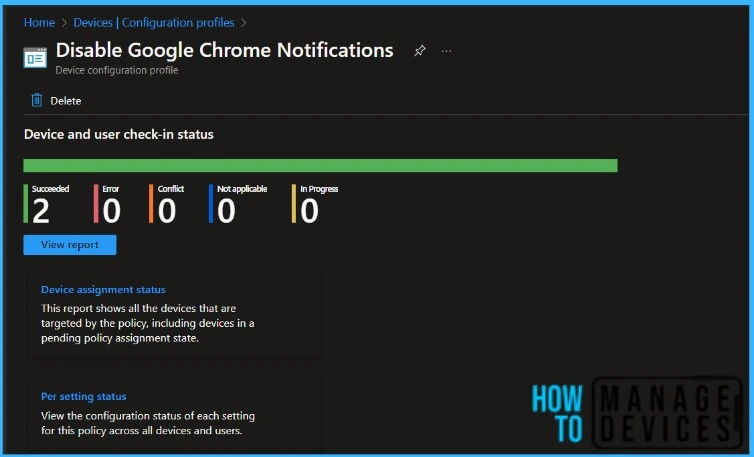
Task: Open Device assignment status report
Action: click(x=103, y=290)
